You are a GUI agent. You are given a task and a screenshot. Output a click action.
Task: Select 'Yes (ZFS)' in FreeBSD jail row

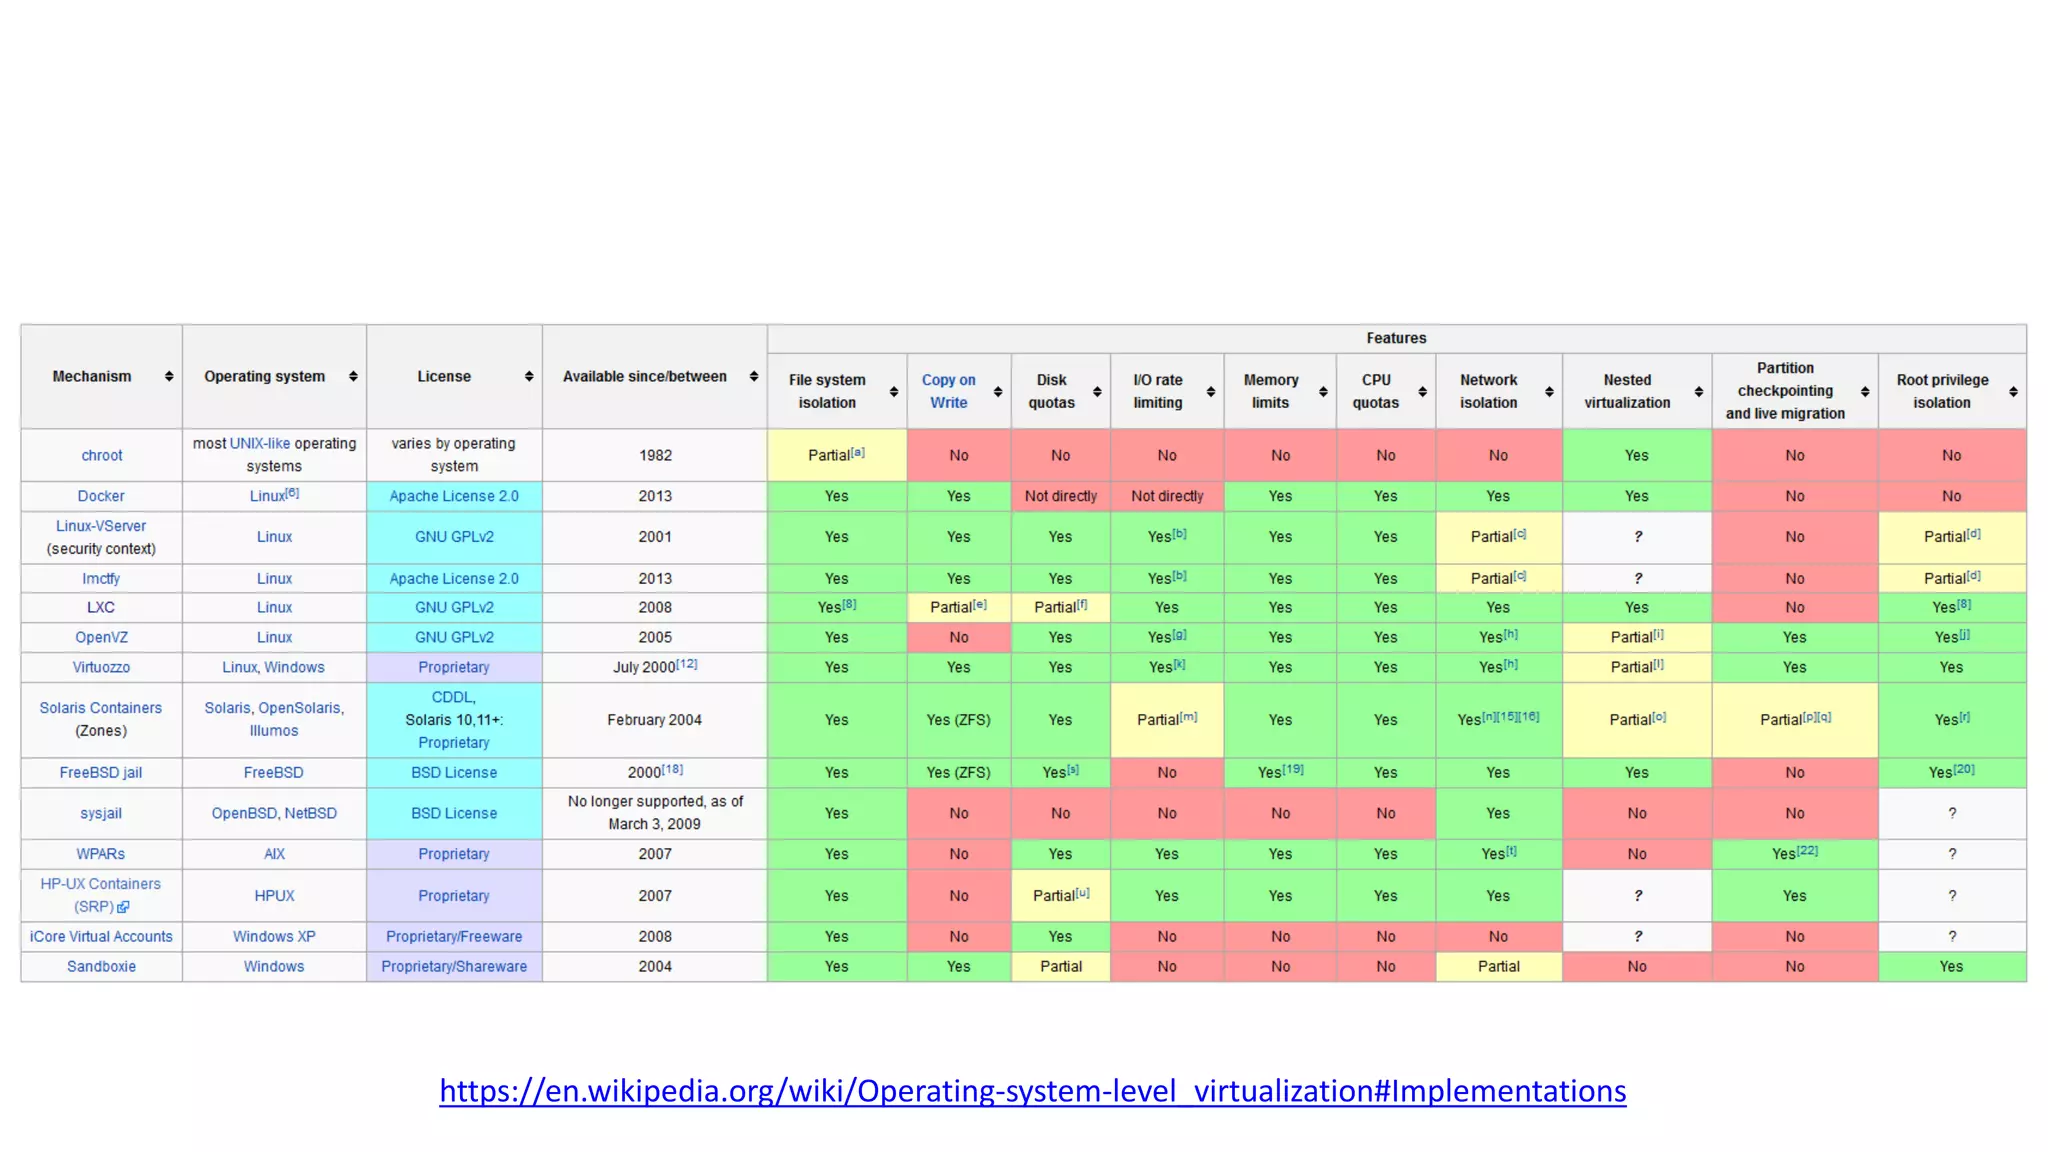pyautogui.click(x=959, y=773)
